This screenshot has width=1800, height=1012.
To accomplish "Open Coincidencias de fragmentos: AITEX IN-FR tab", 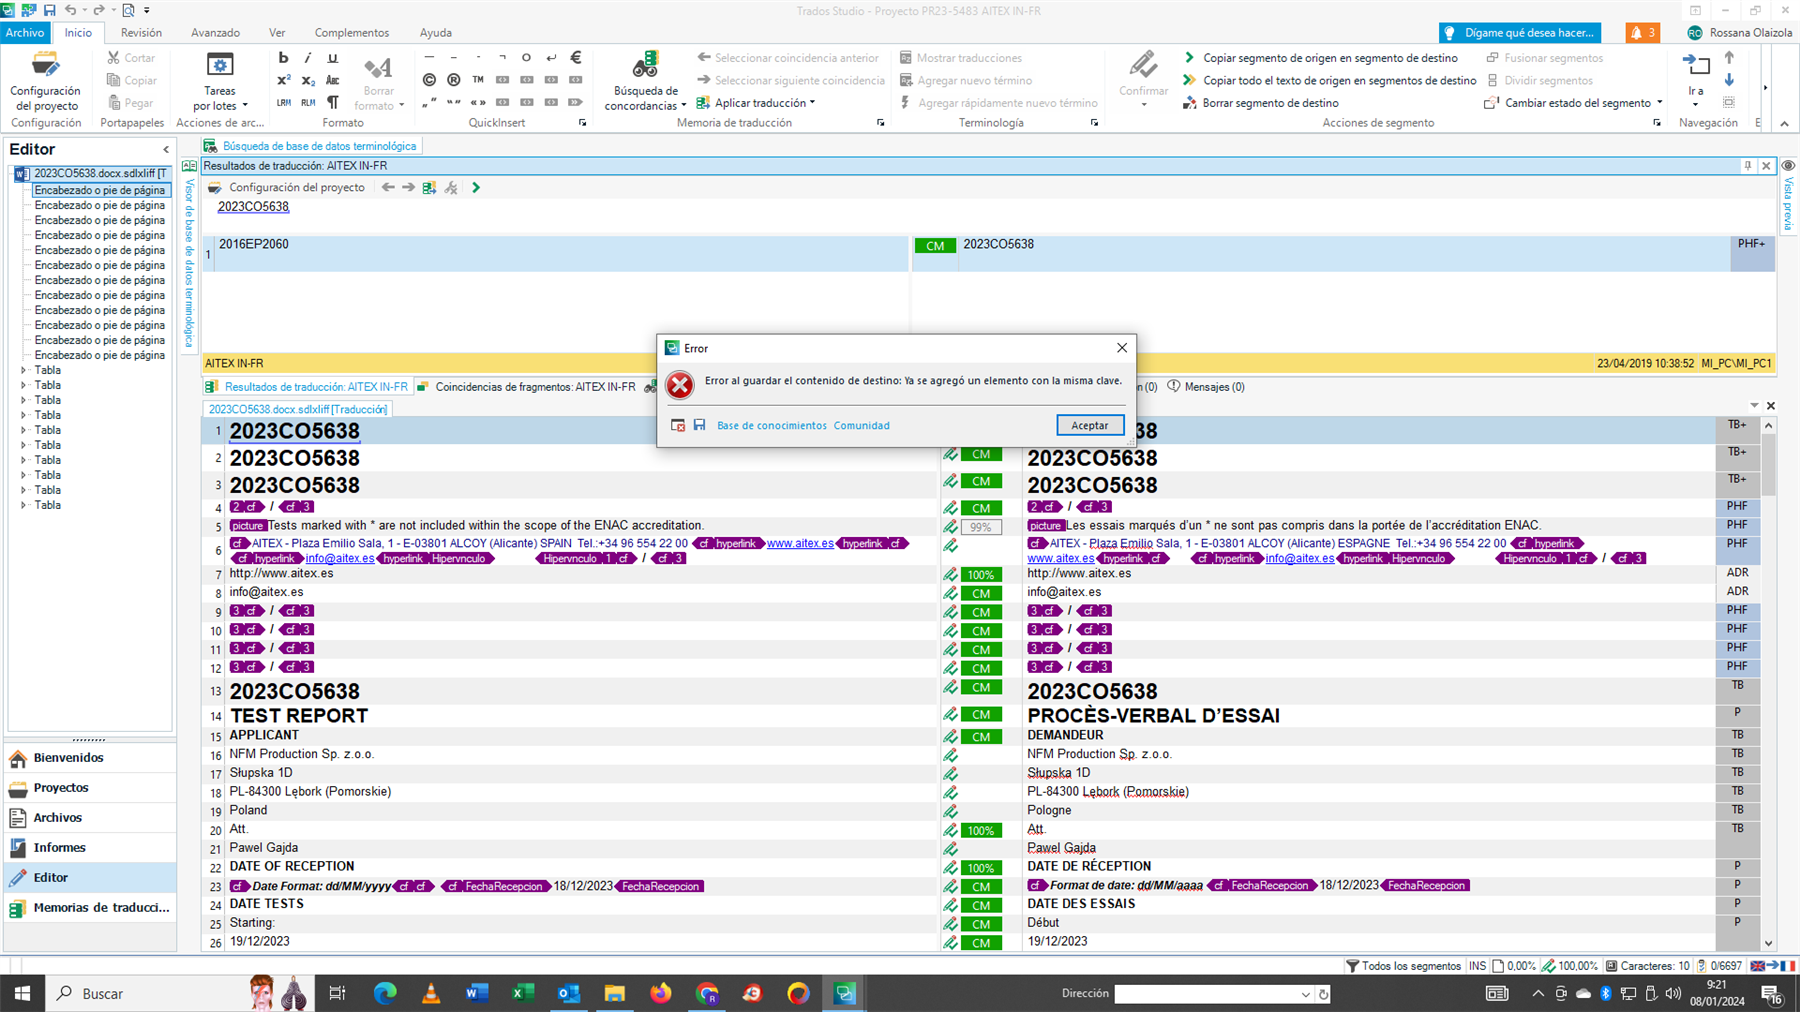I will [527, 387].
